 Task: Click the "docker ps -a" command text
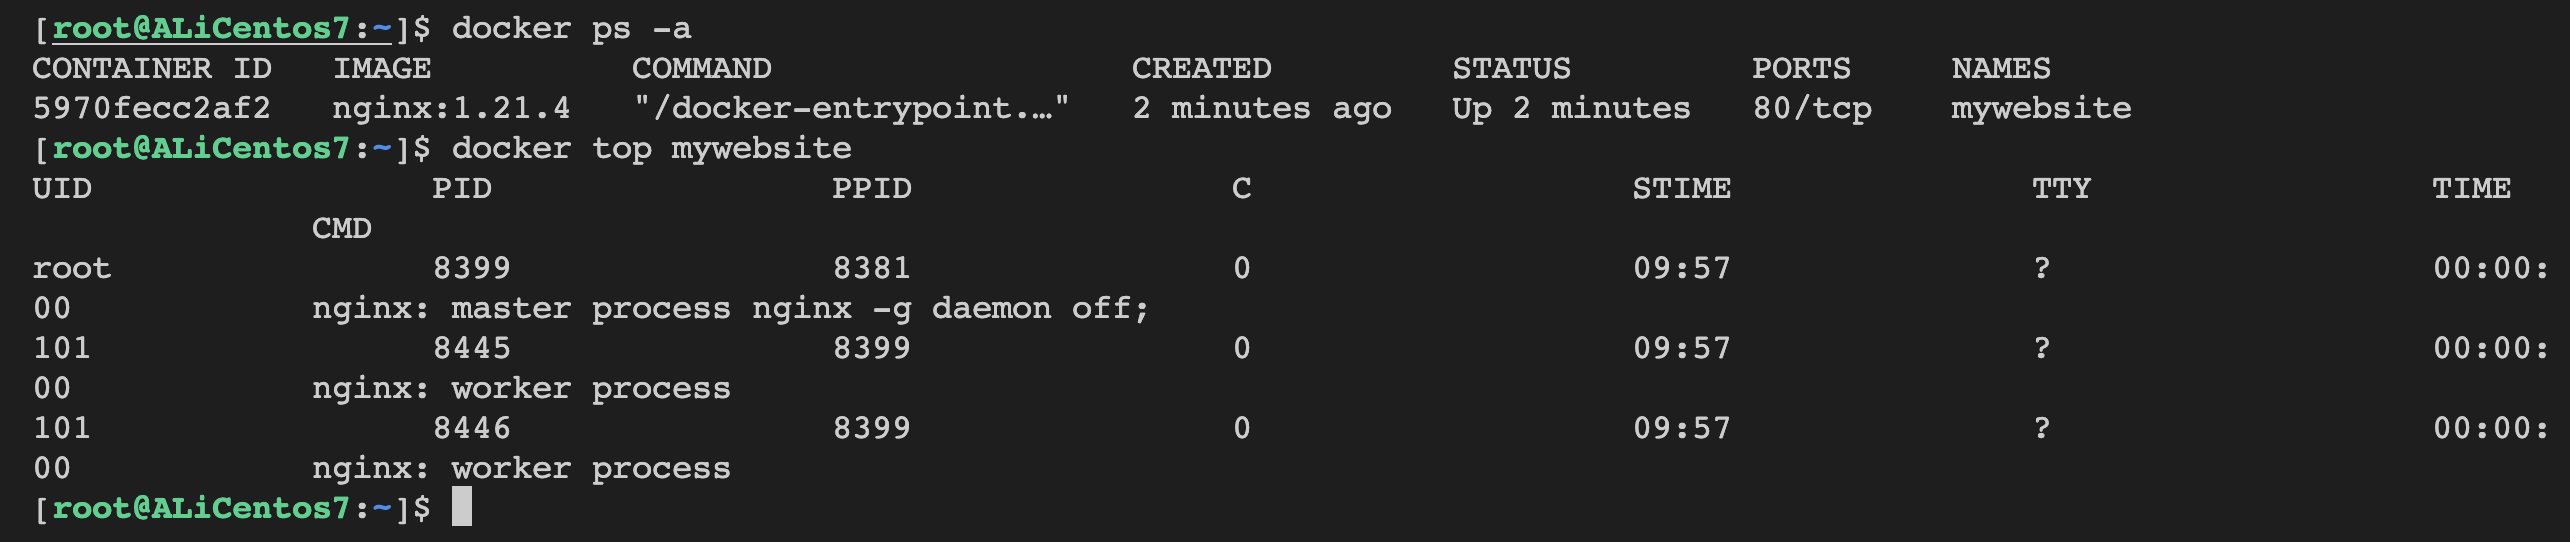(x=571, y=28)
